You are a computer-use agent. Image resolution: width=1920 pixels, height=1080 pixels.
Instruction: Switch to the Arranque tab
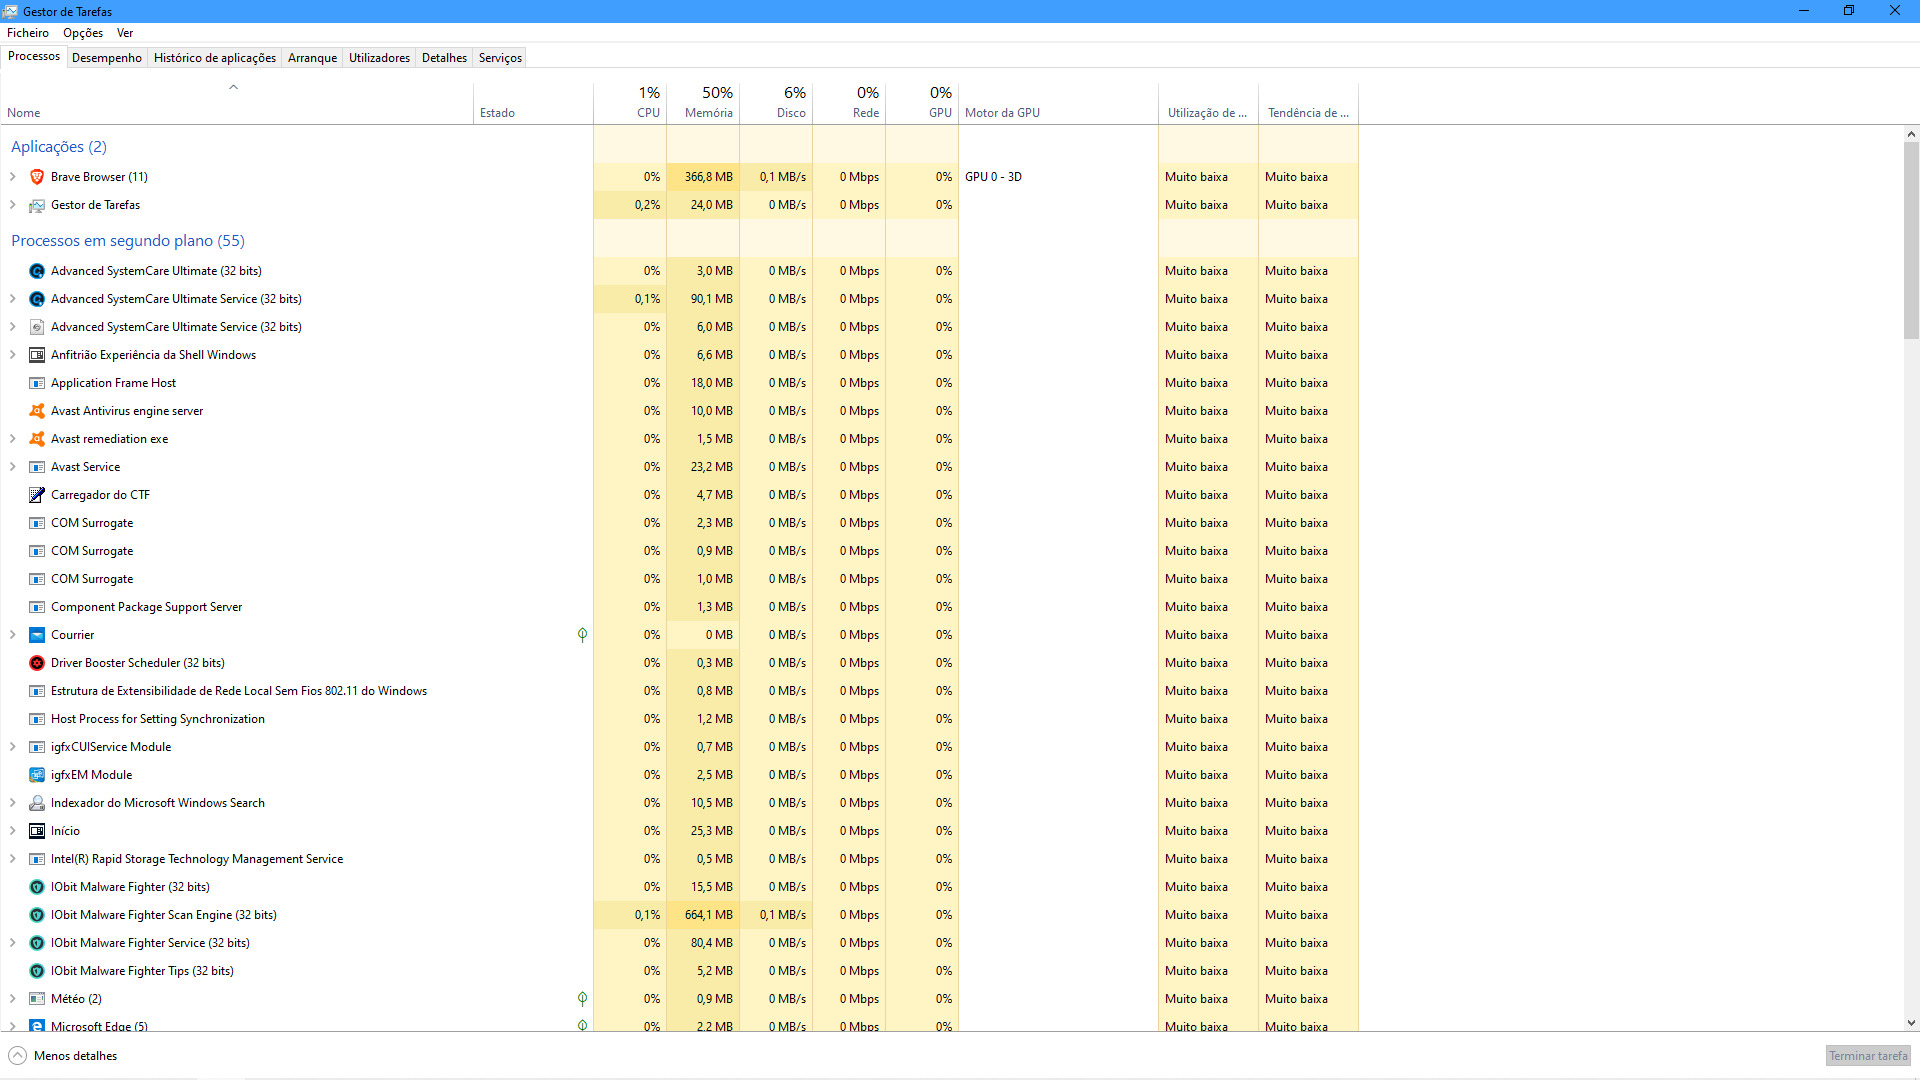point(312,58)
